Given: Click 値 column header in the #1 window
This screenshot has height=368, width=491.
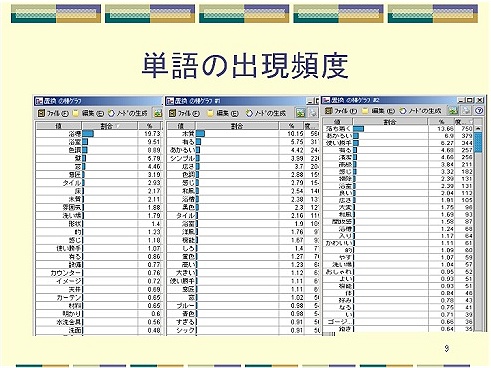Looking at the screenshot, I should click(181, 126).
